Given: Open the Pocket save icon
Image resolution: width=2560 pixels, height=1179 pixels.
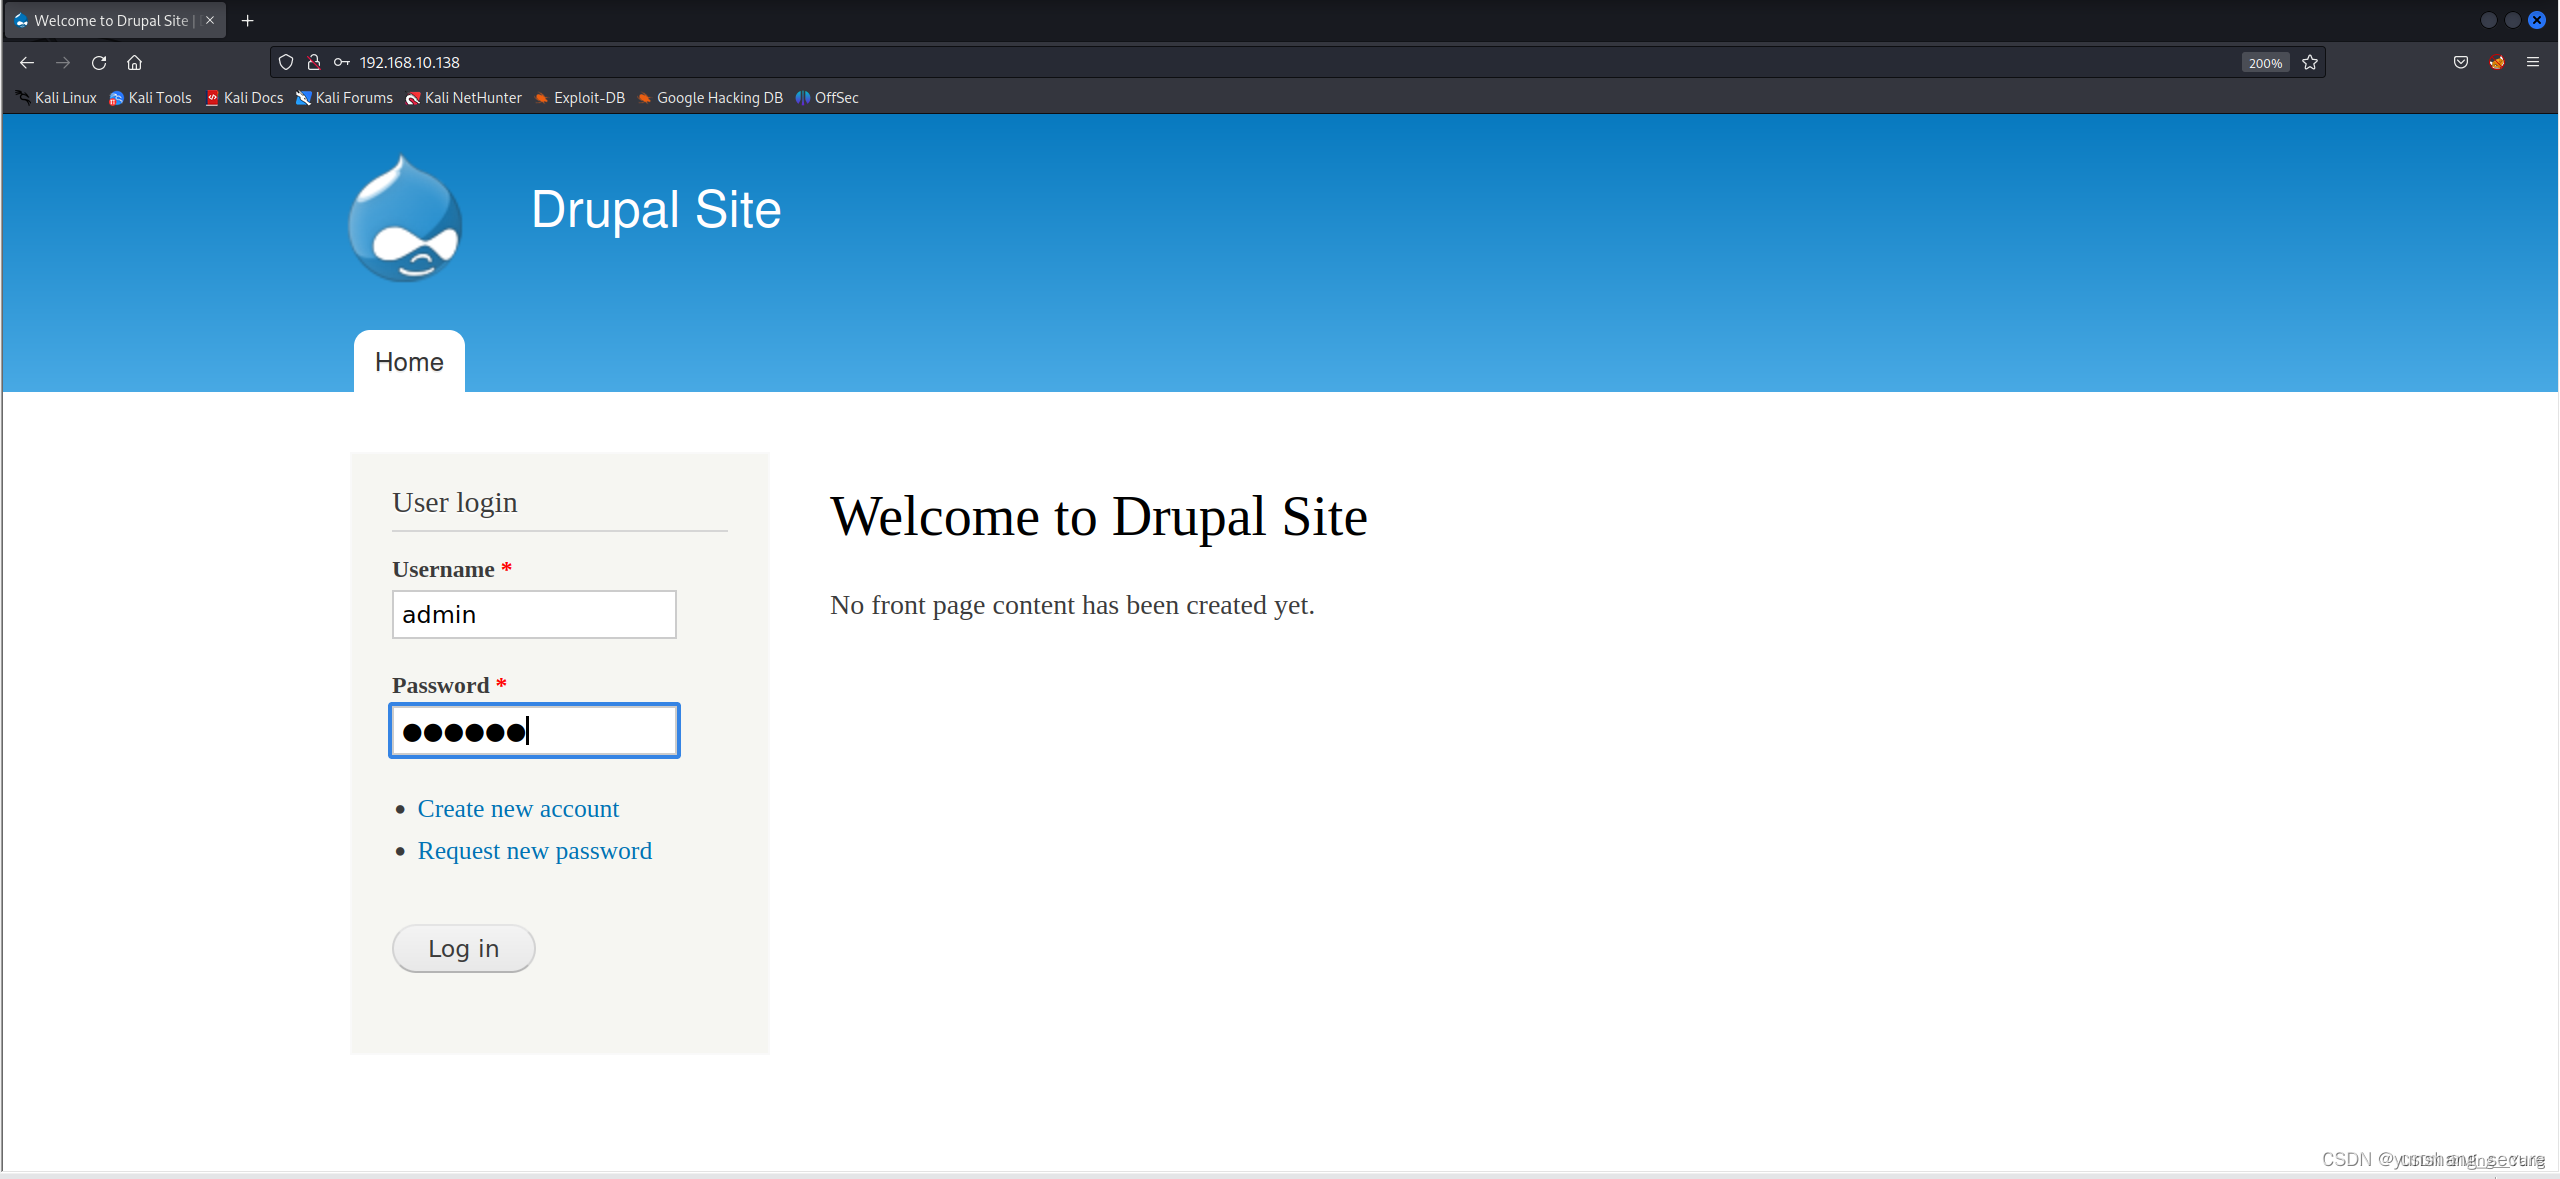Looking at the screenshot, I should click(x=2461, y=62).
